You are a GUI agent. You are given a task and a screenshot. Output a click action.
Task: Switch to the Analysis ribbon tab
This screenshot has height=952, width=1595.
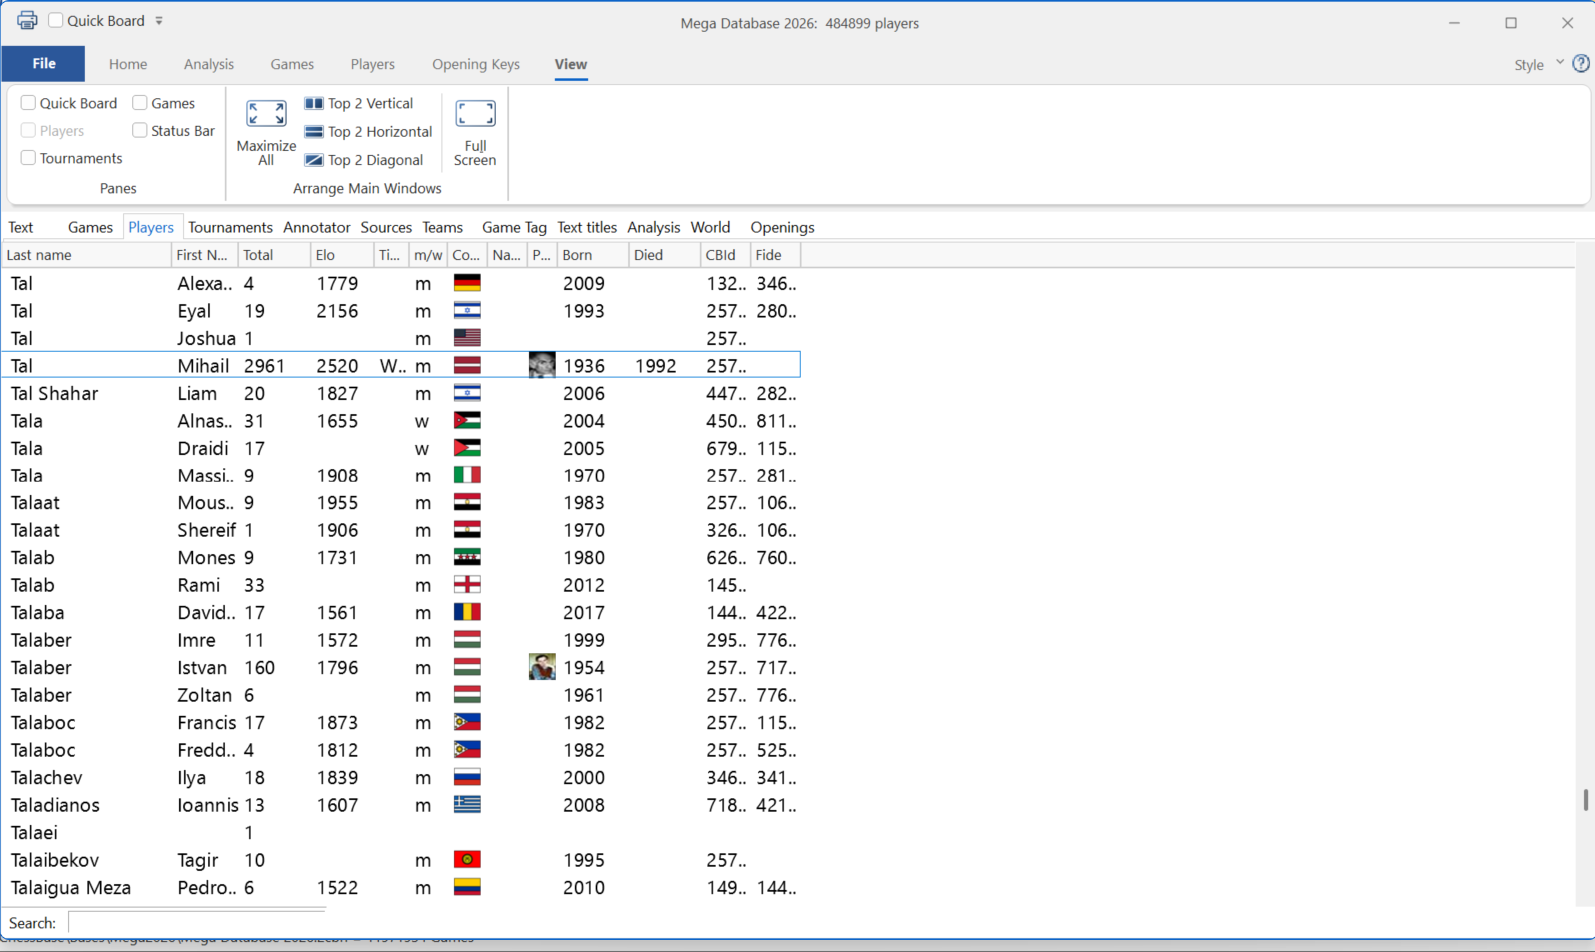pos(209,64)
